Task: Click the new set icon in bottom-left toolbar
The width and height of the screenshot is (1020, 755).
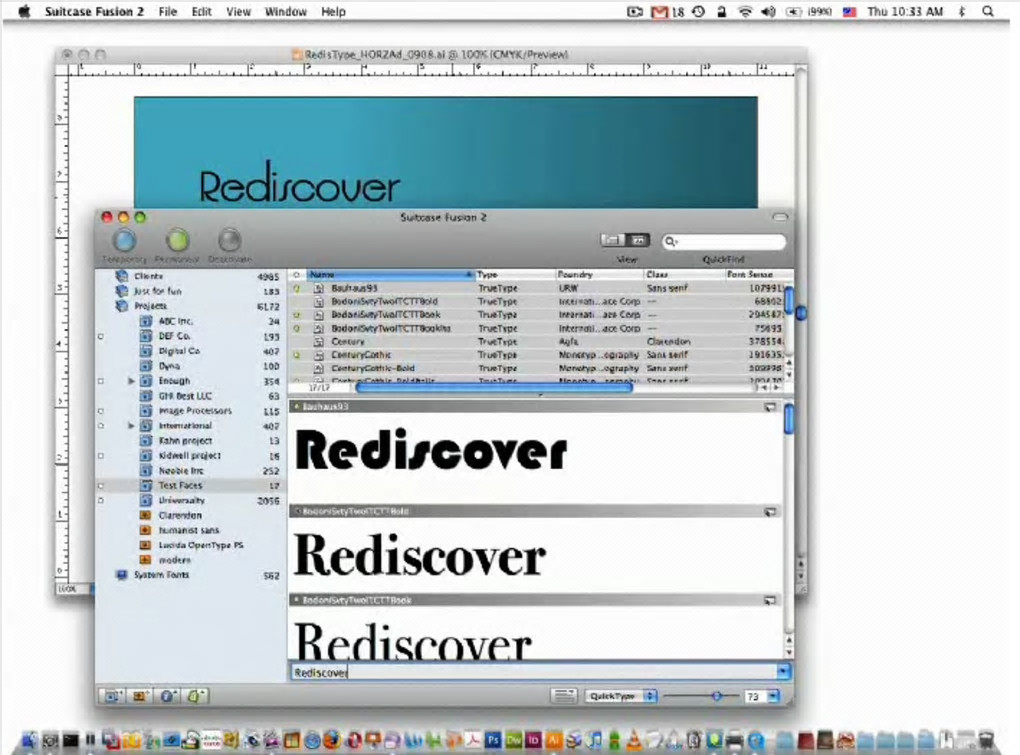Action: 112,696
